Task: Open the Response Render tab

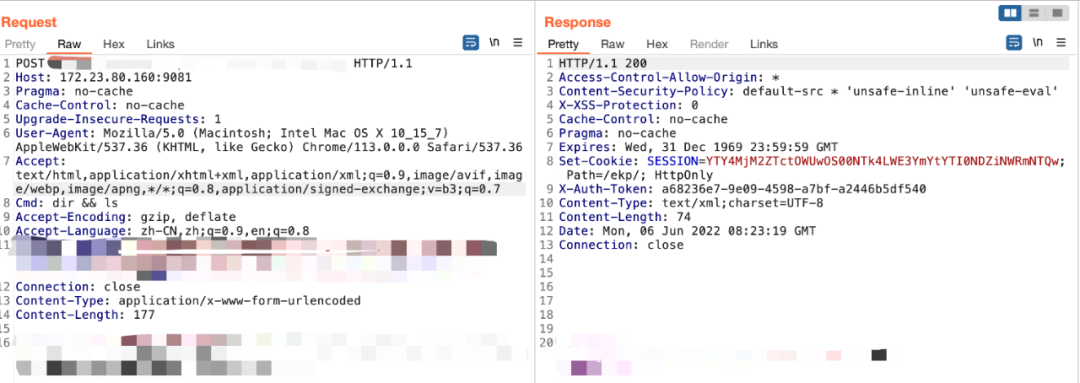Action: (709, 44)
